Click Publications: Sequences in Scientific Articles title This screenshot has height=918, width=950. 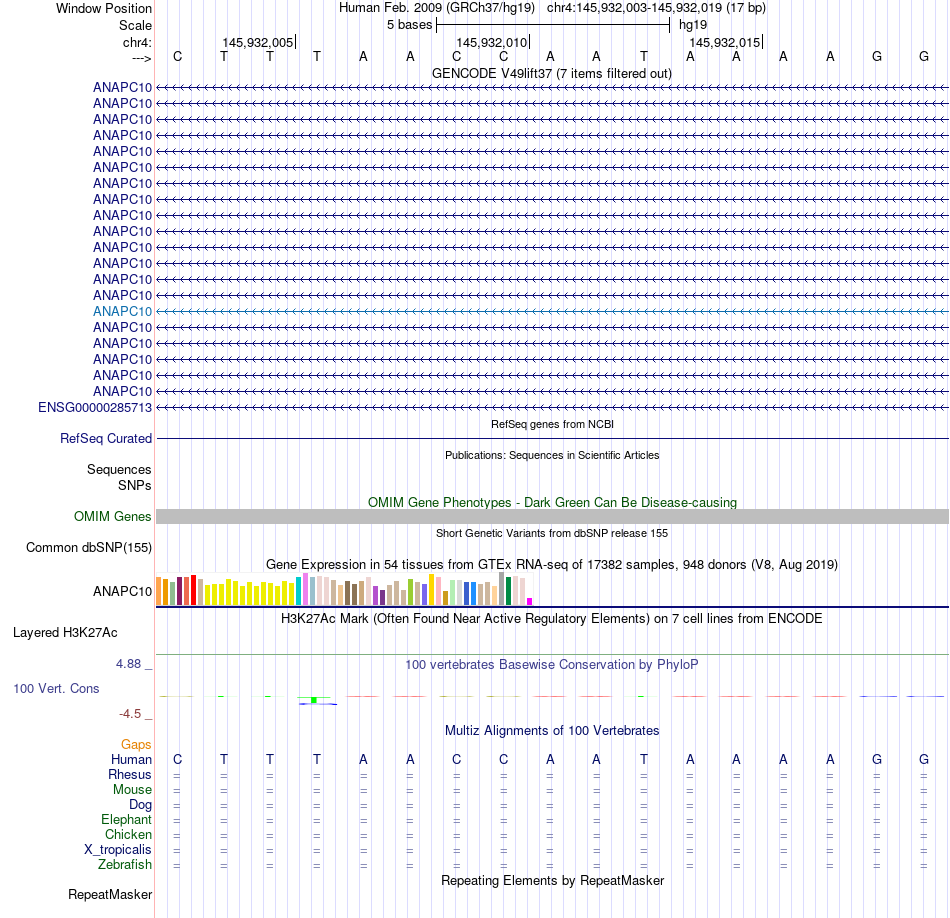(x=552, y=455)
